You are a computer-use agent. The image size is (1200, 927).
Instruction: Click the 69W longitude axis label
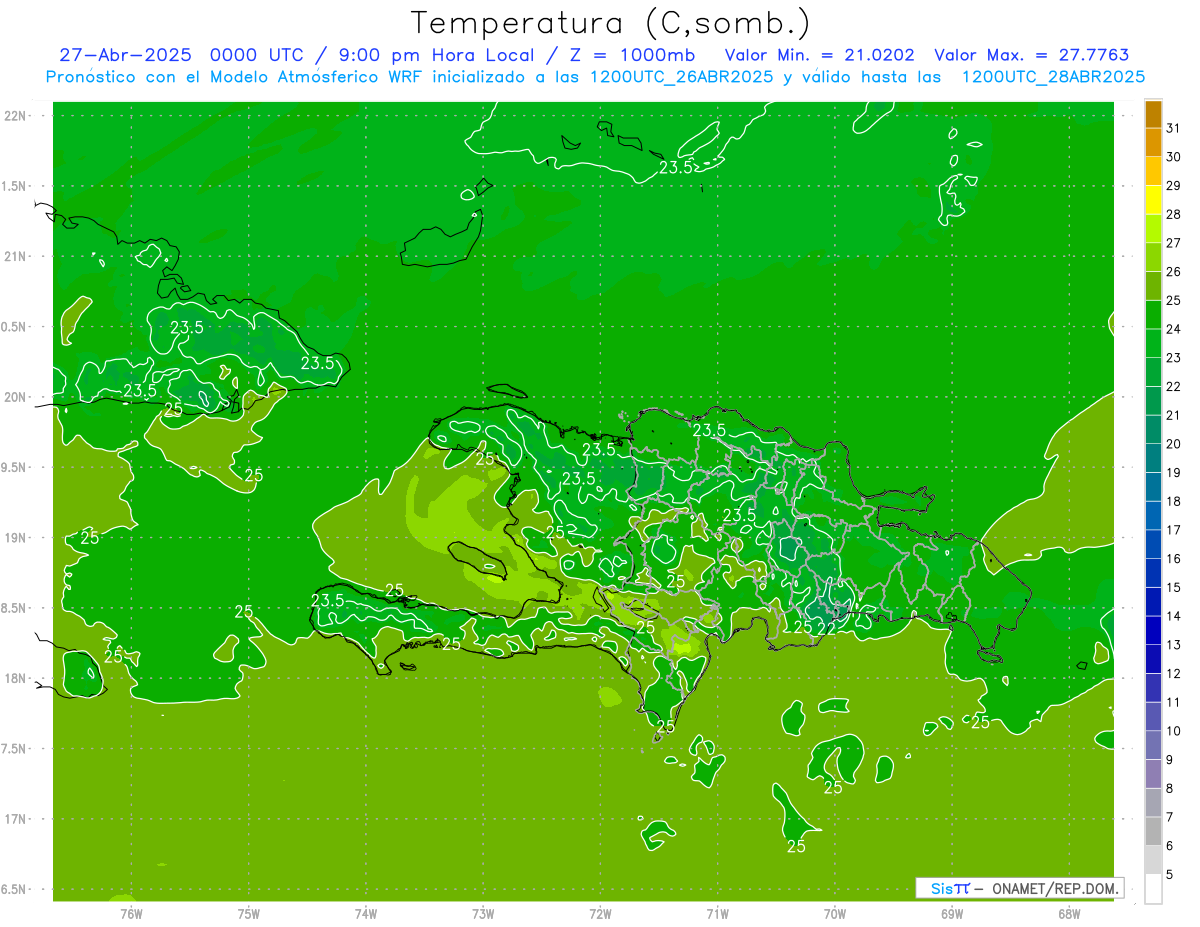[x=952, y=913]
